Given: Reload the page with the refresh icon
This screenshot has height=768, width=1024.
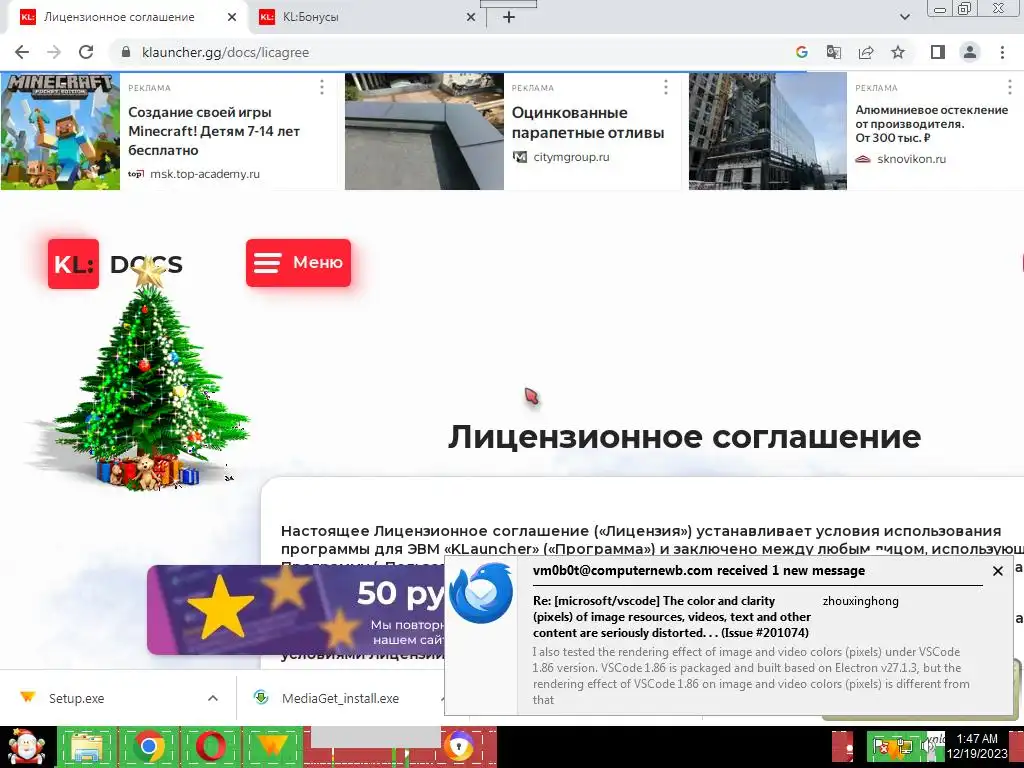Looking at the screenshot, I should pos(86,52).
